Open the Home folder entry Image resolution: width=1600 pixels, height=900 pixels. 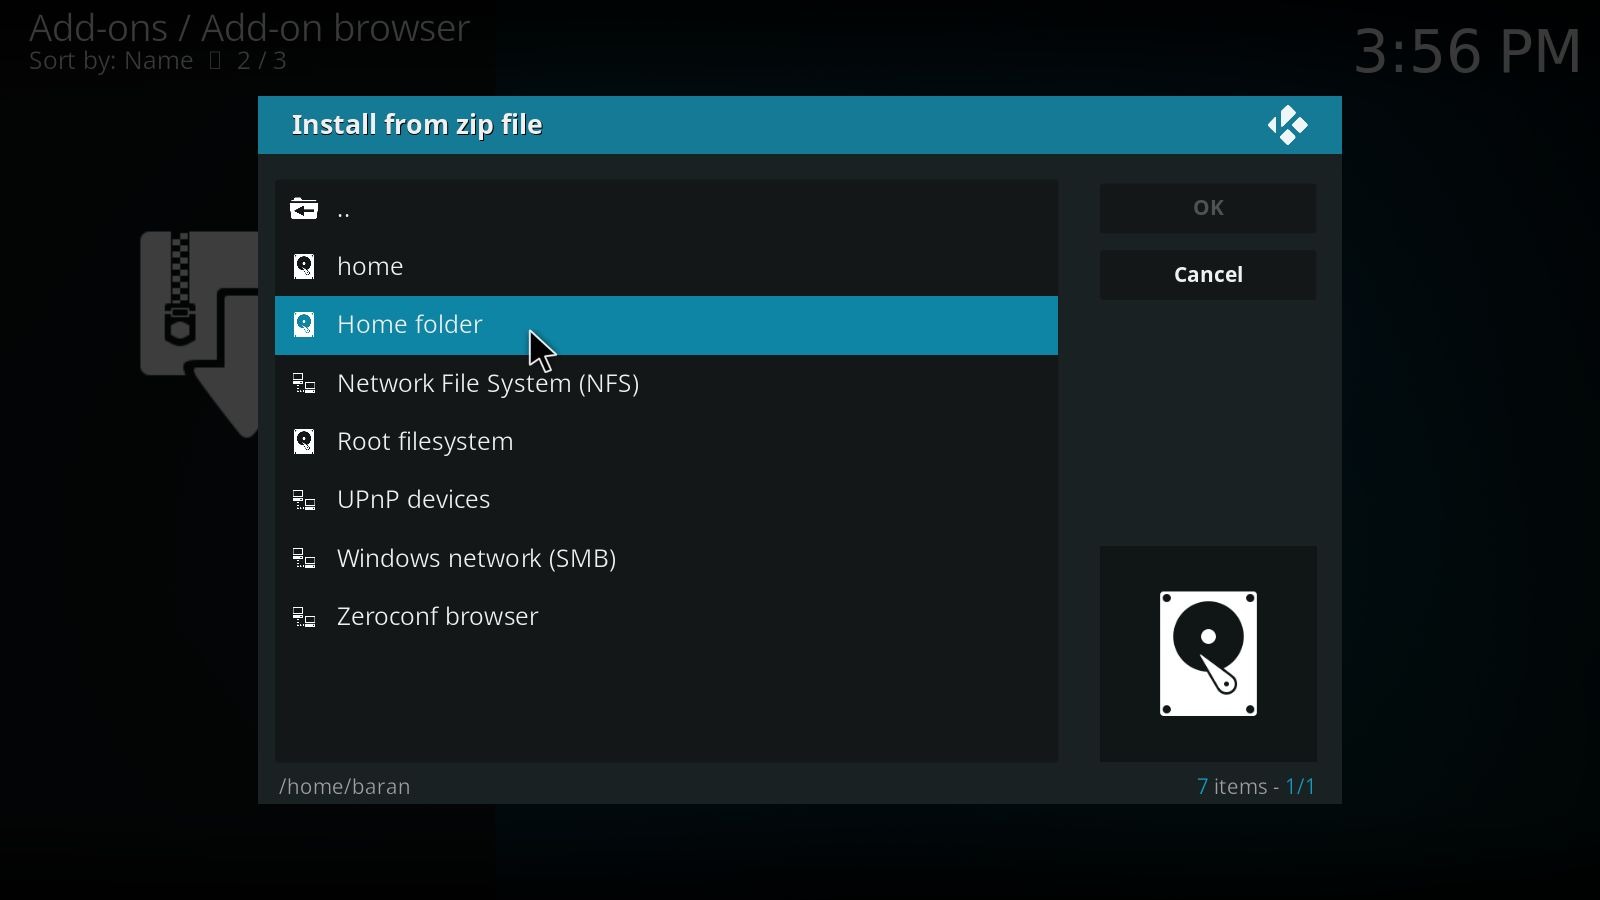(666, 325)
